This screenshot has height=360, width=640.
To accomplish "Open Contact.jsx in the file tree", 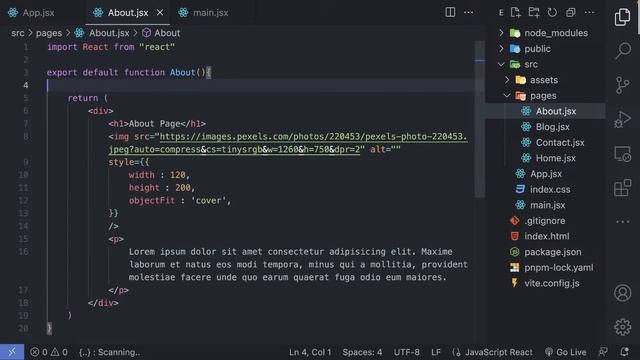I will (545, 142).
